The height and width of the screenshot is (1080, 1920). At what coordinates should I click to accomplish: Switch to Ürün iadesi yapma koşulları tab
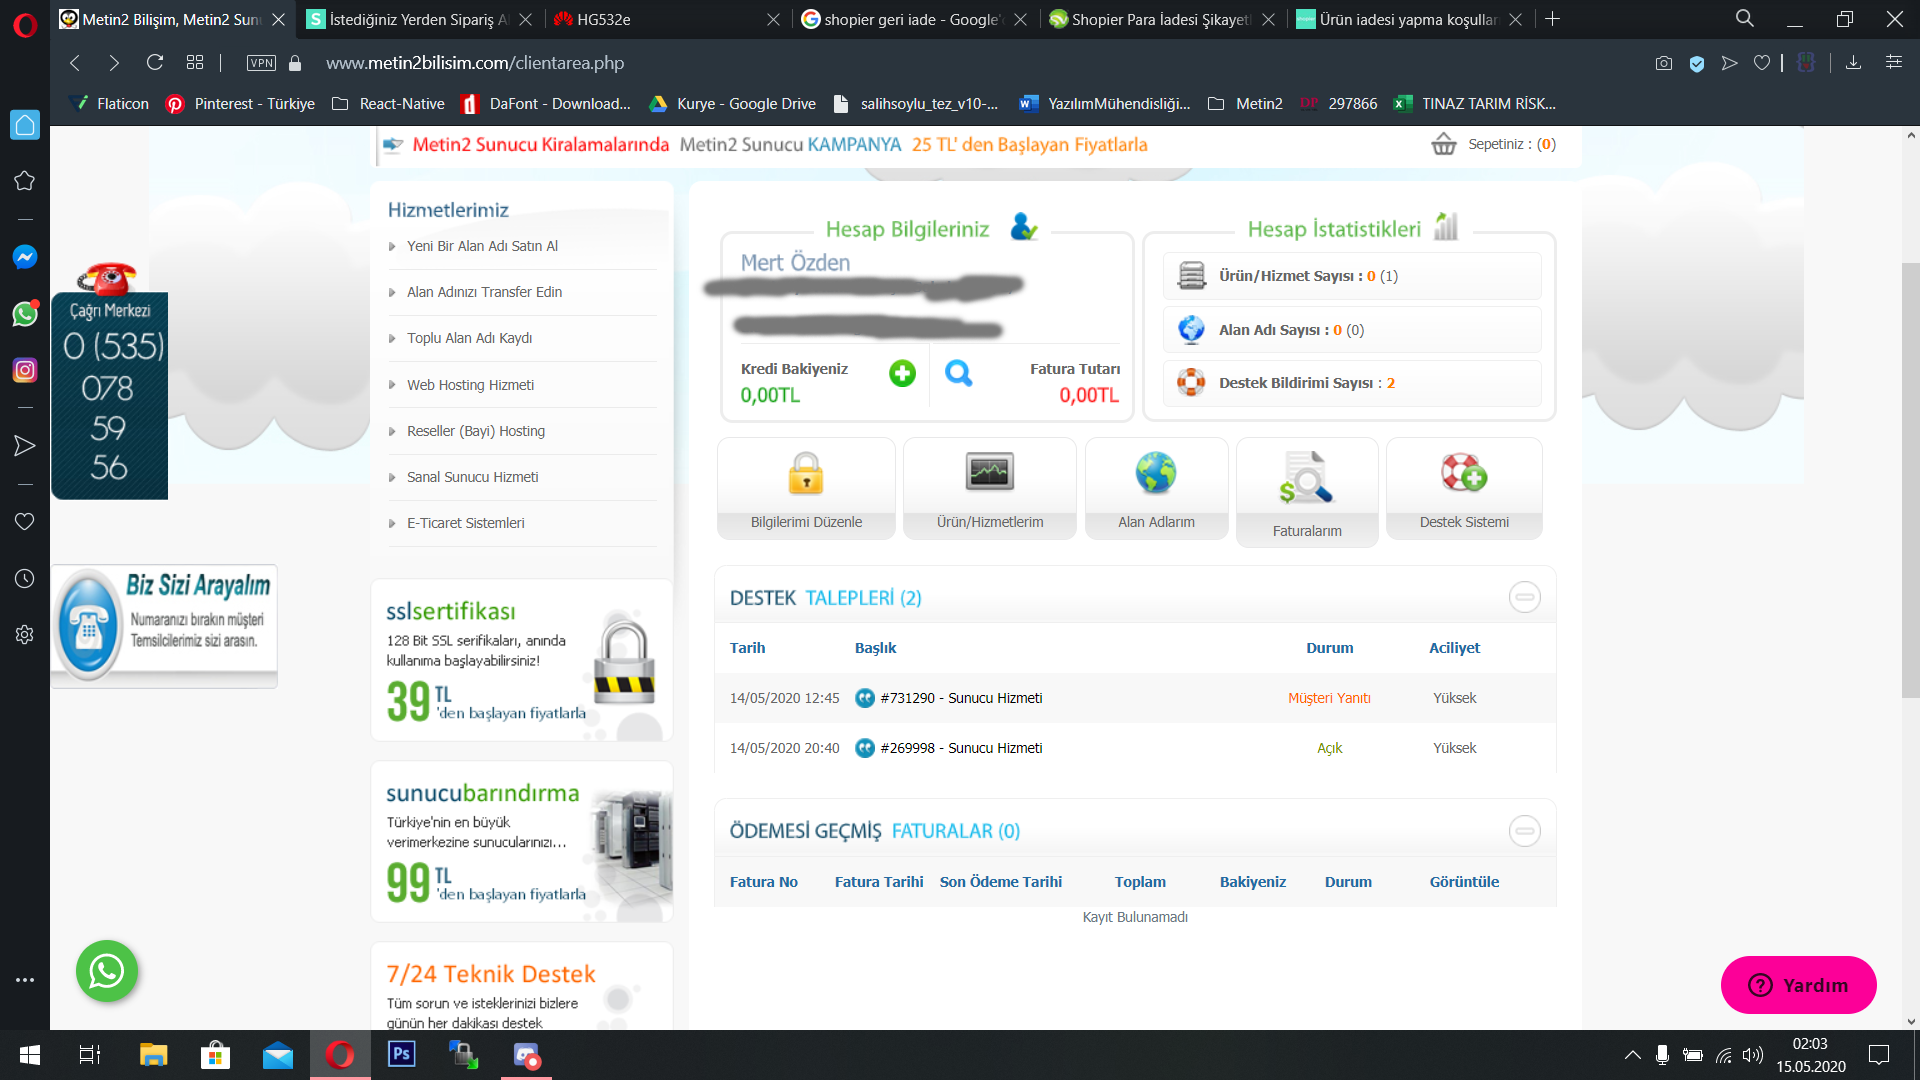1410,19
